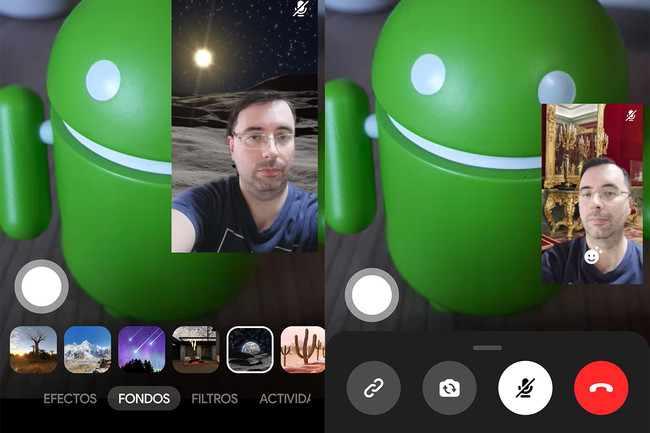Pick the desert cactus background thumbnail
The image size is (650, 433).
point(303,350)
